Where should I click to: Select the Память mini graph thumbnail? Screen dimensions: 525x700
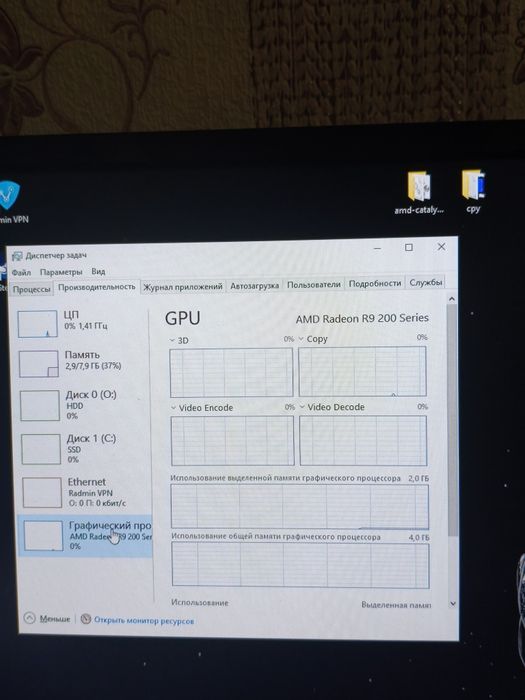tap(39, 363)
